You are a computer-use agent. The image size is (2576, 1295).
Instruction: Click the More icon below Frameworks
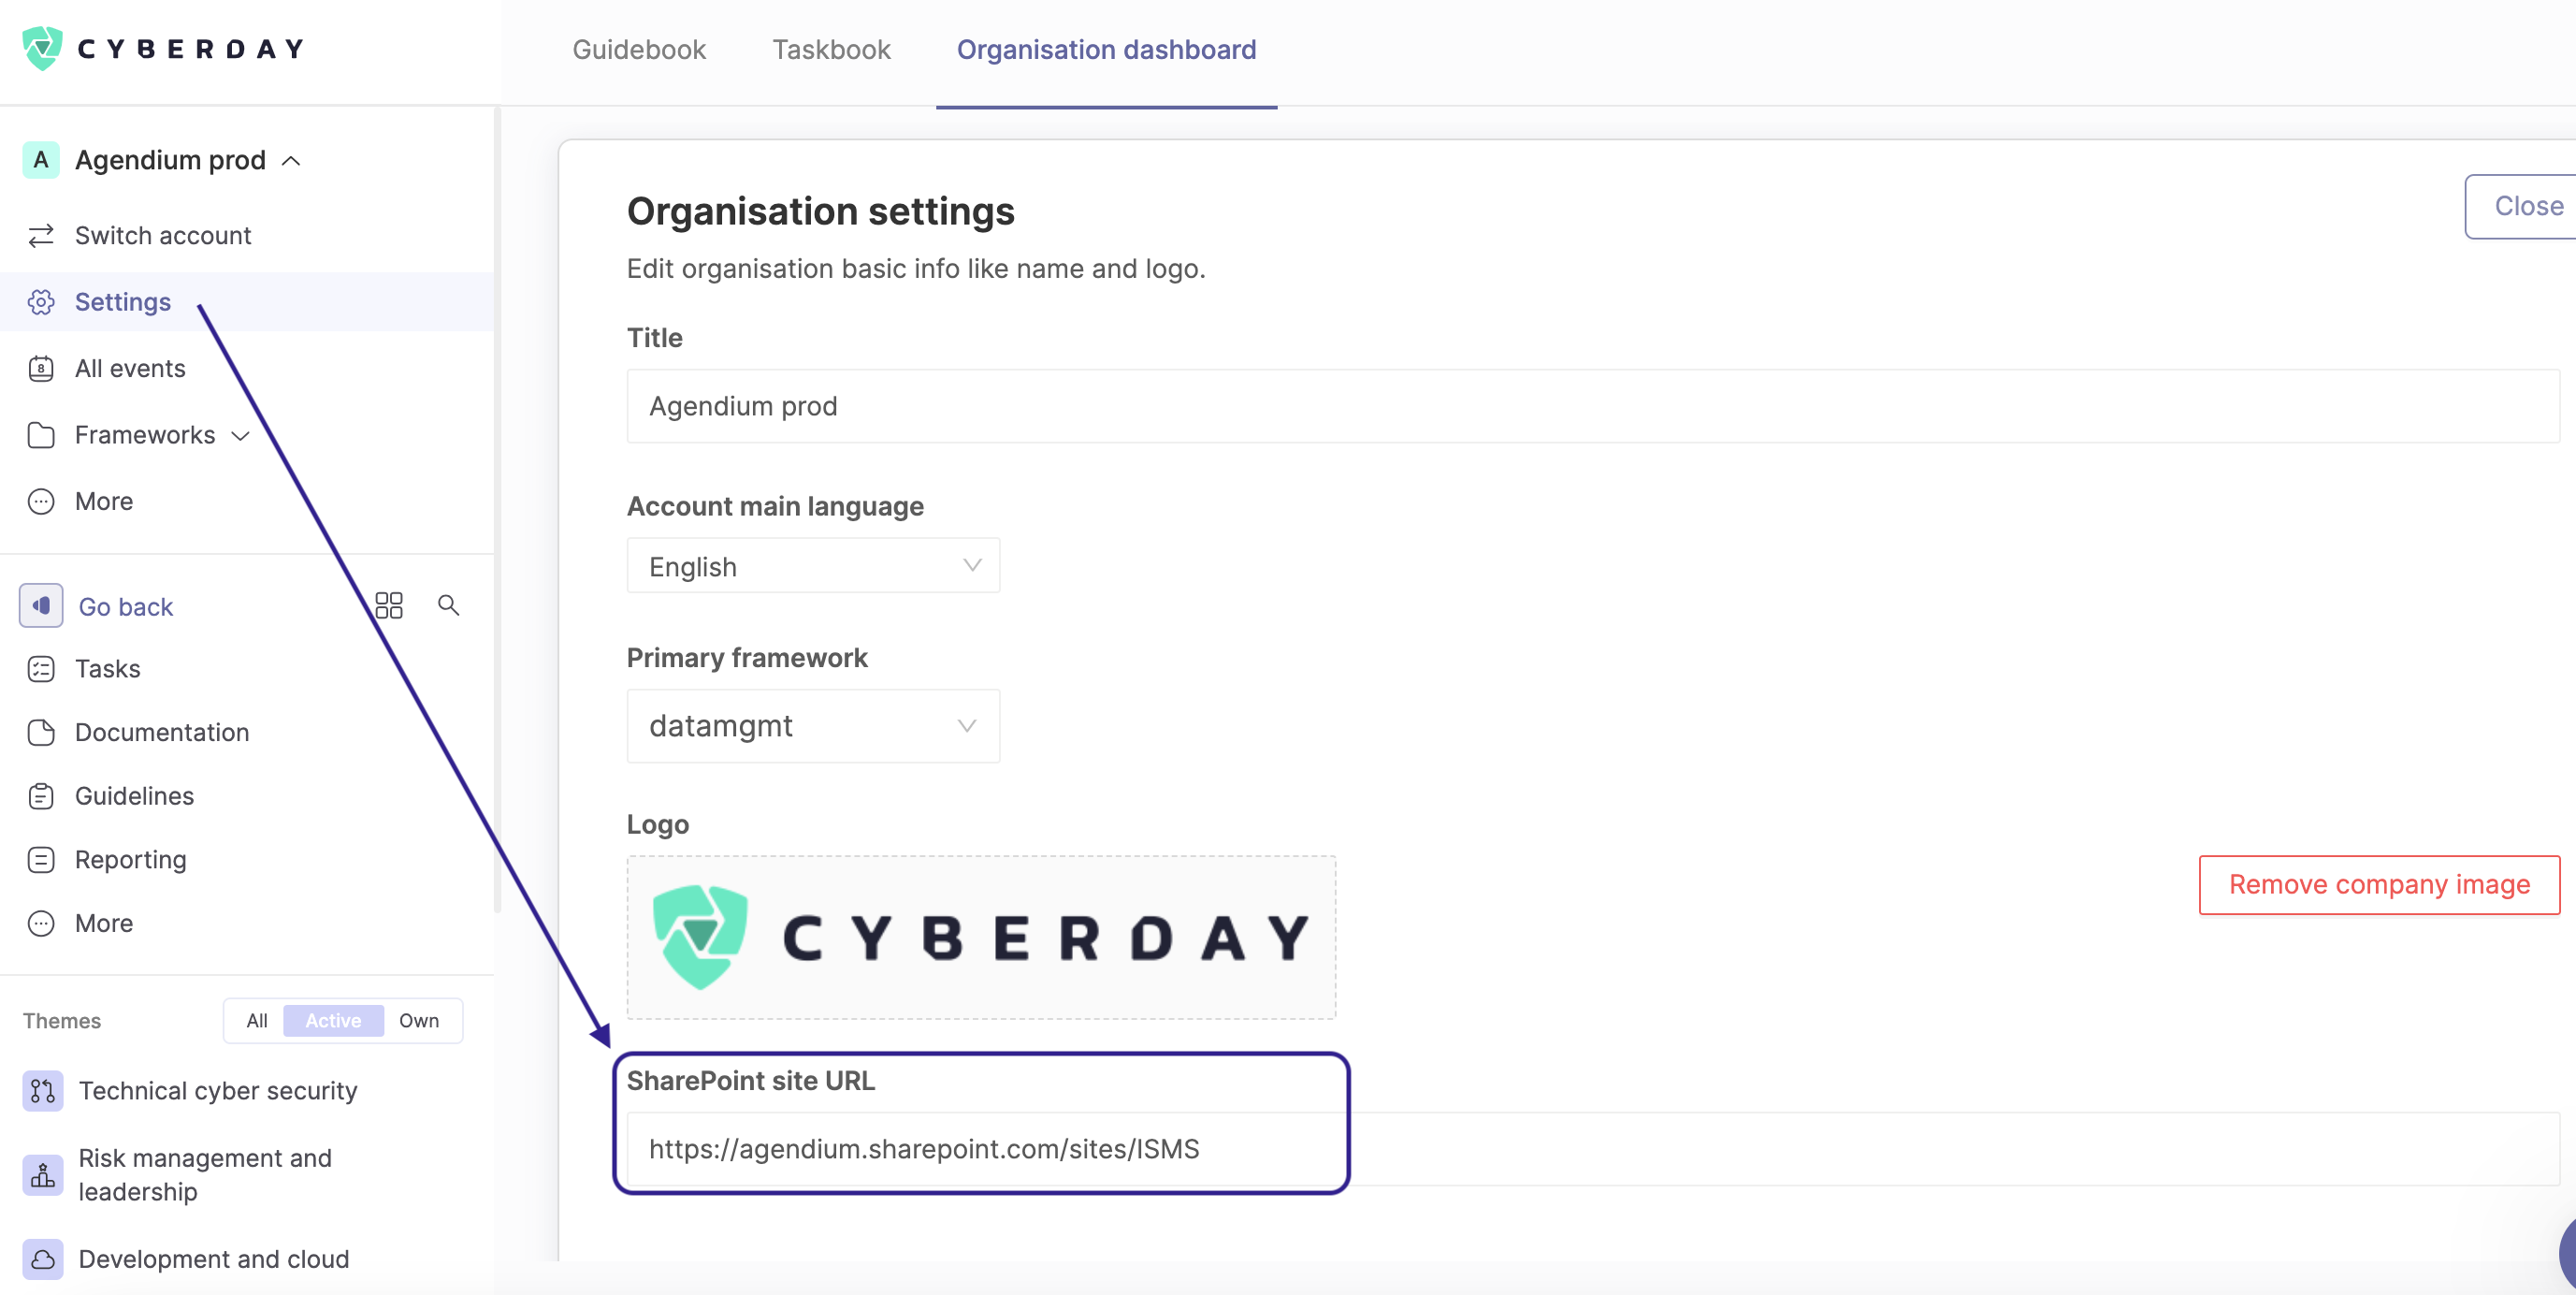[x=41, y=501]
